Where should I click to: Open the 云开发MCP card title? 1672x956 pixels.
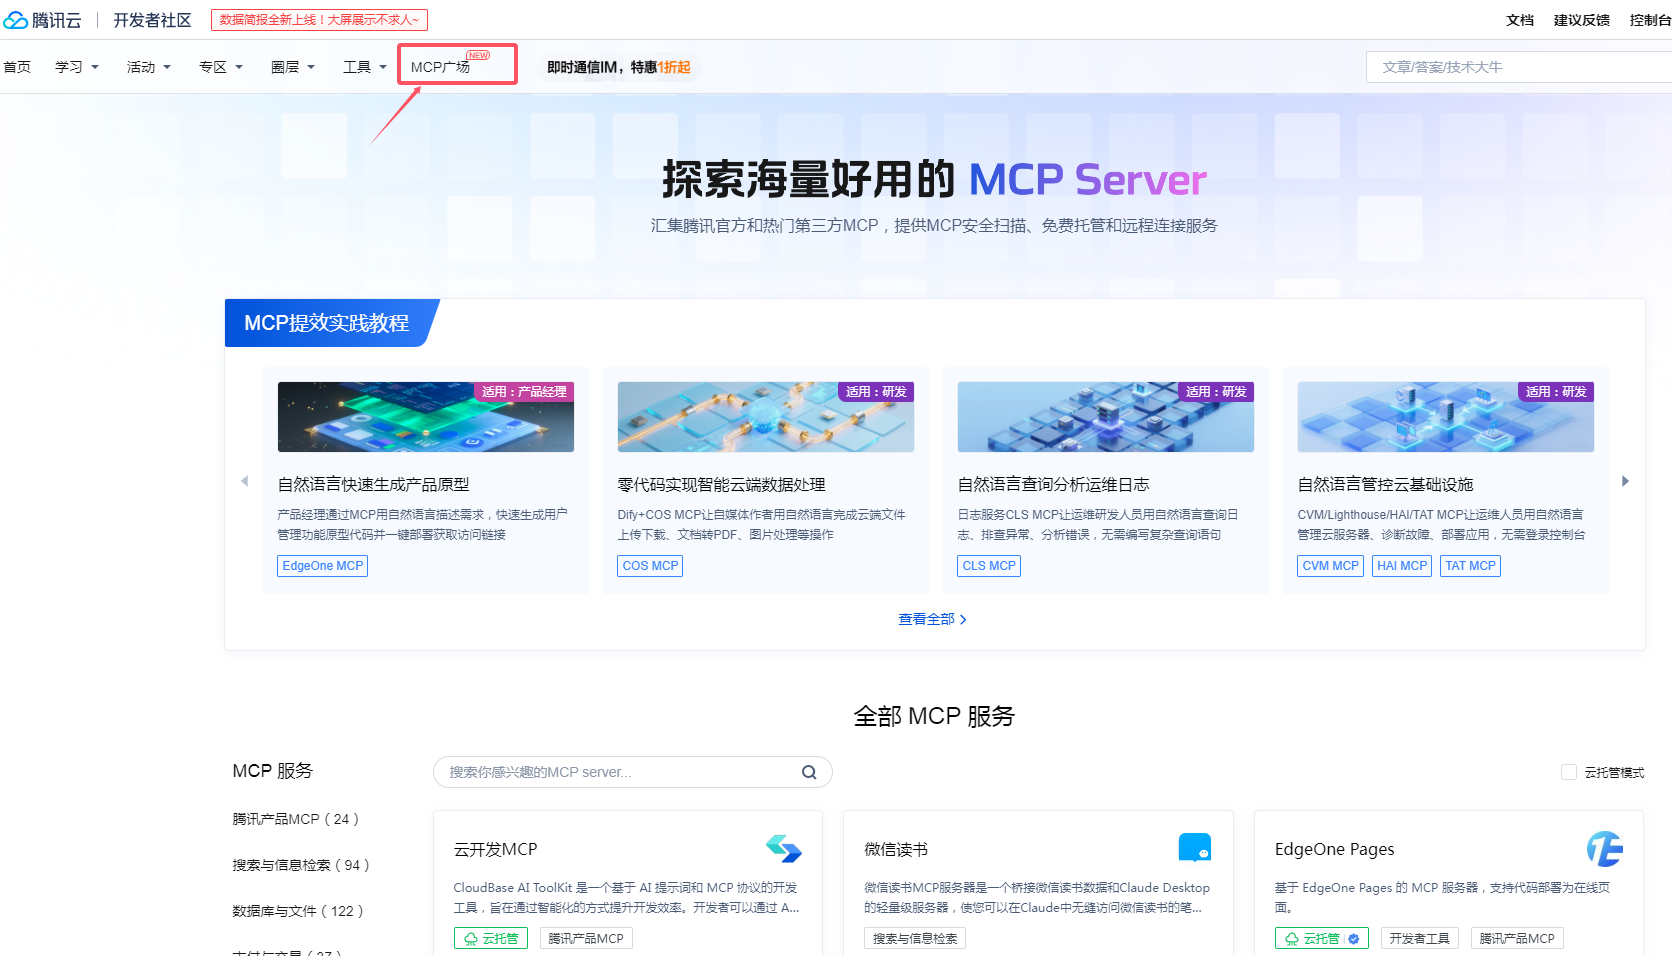pos(496,849)
